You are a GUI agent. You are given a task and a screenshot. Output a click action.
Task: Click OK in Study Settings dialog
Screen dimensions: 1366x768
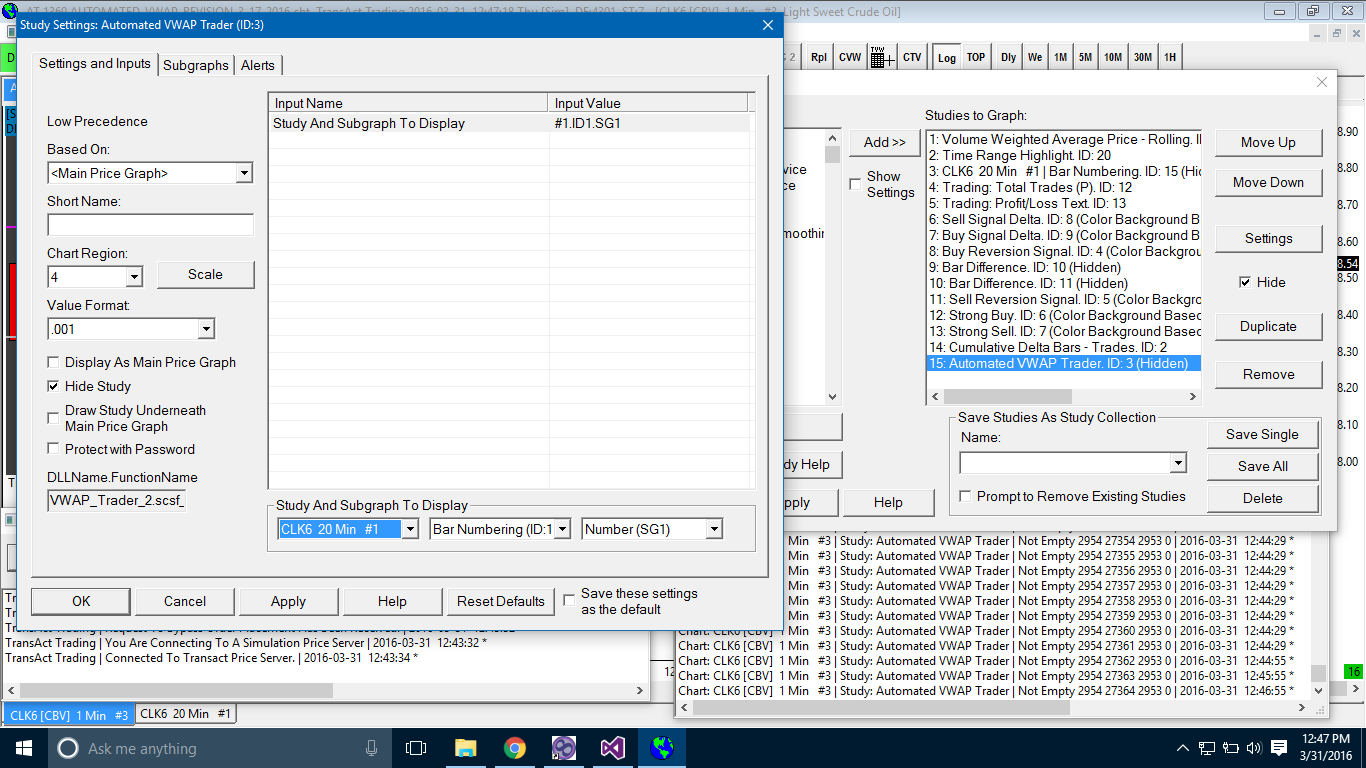click(x=81, y=601)
